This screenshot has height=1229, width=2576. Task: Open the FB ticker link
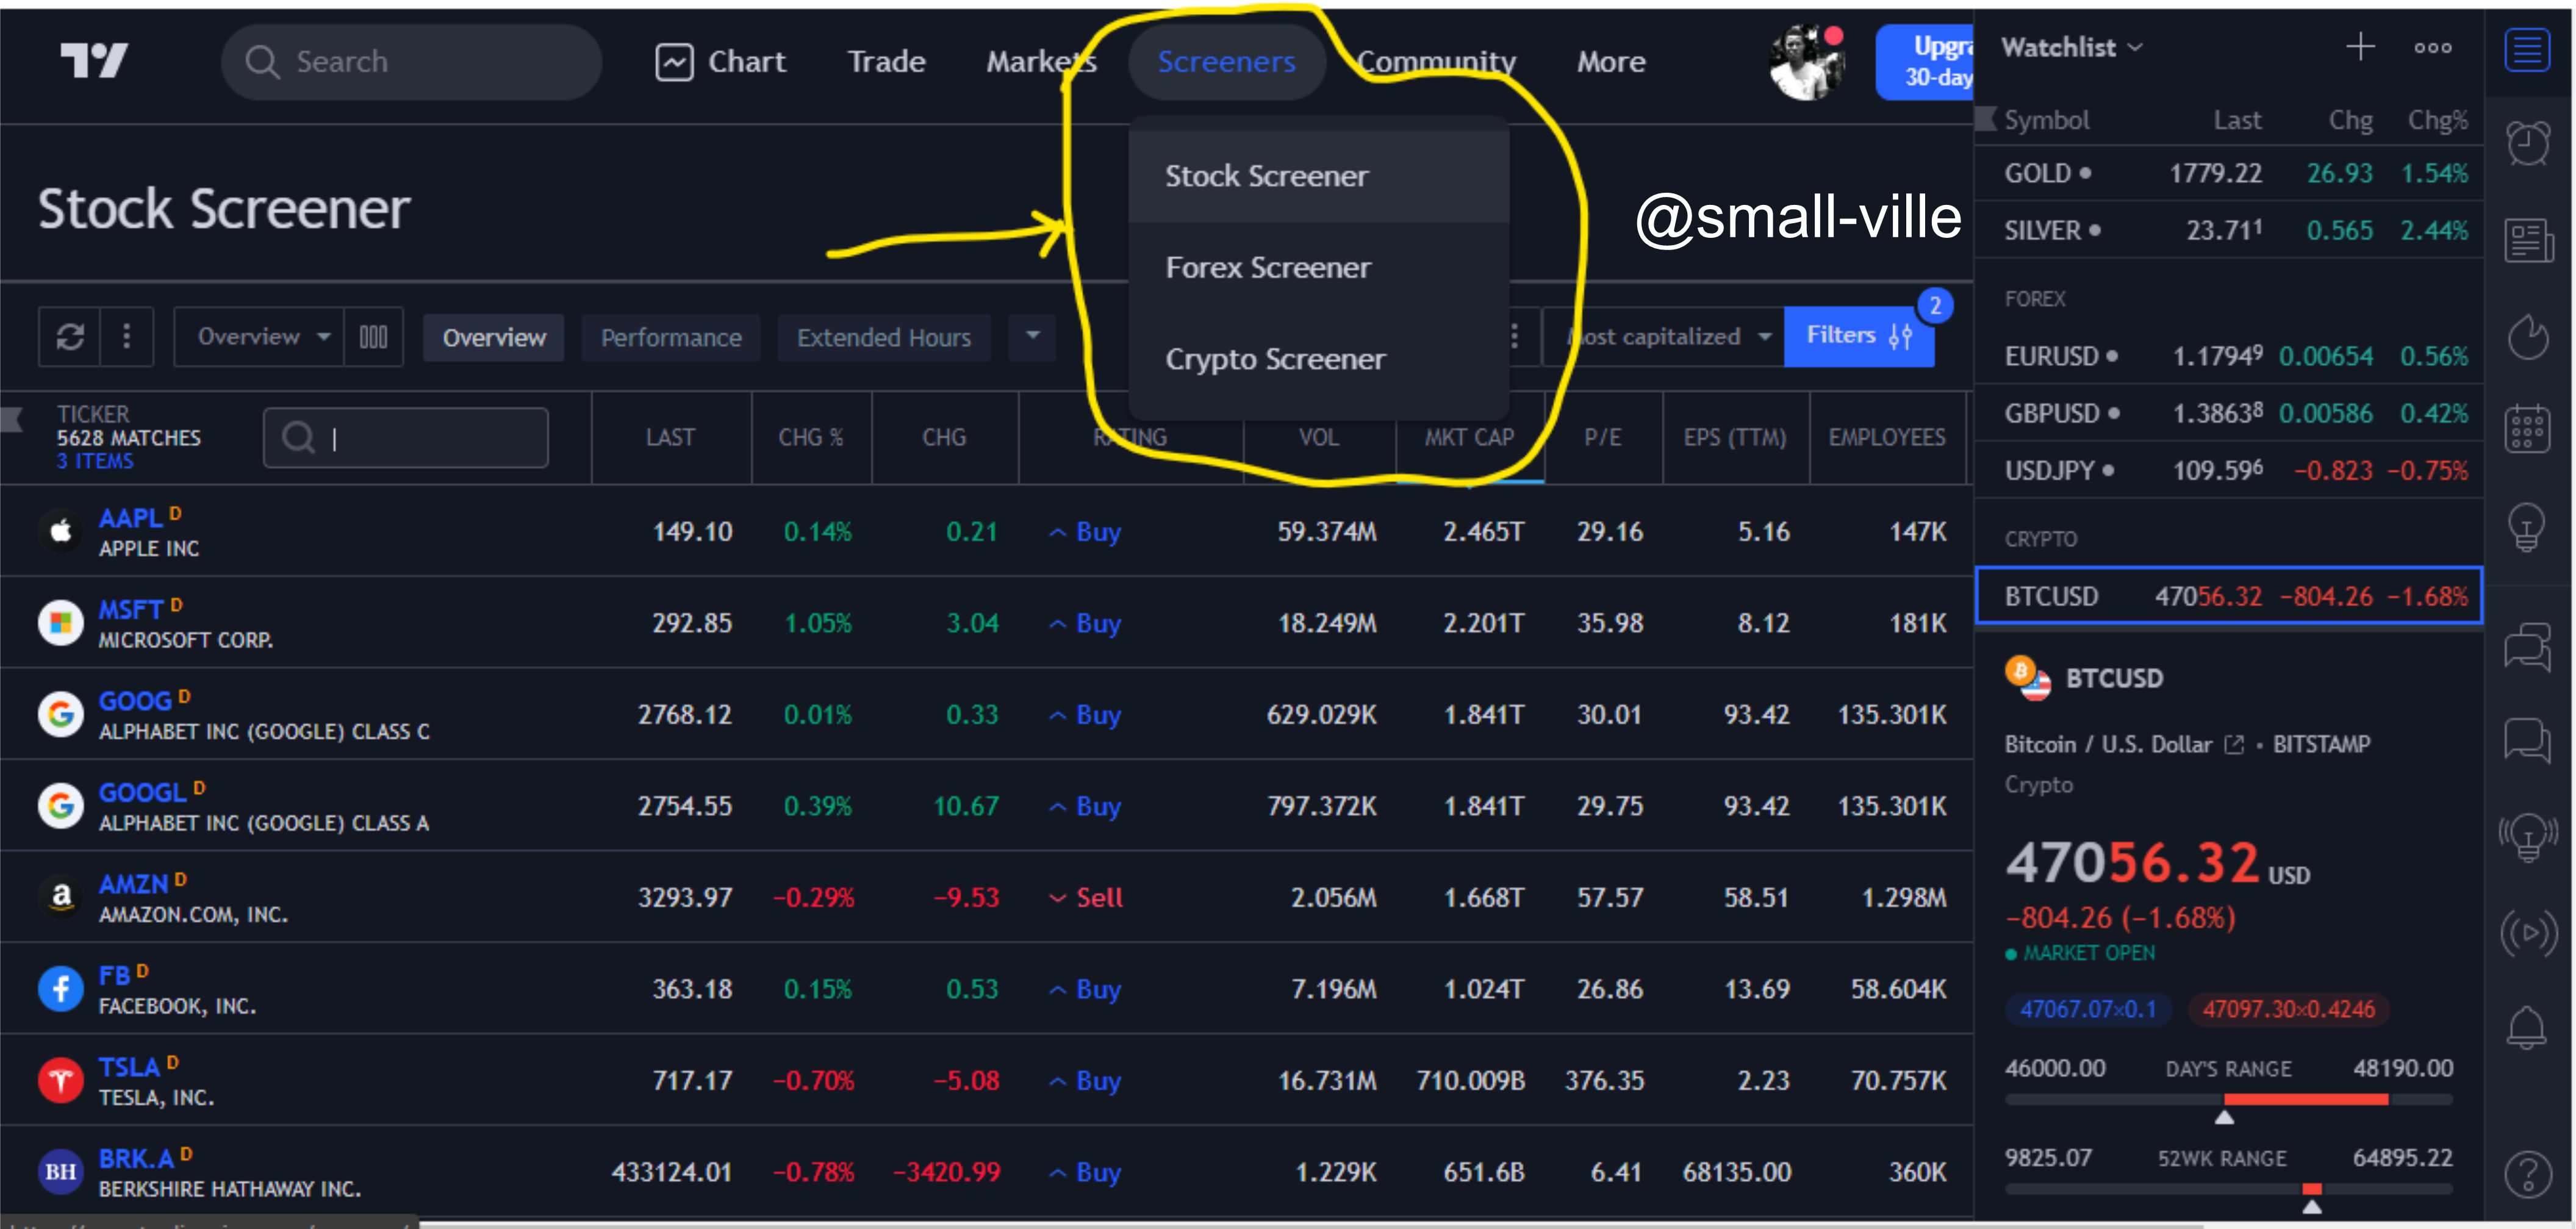tap(114, 976)
